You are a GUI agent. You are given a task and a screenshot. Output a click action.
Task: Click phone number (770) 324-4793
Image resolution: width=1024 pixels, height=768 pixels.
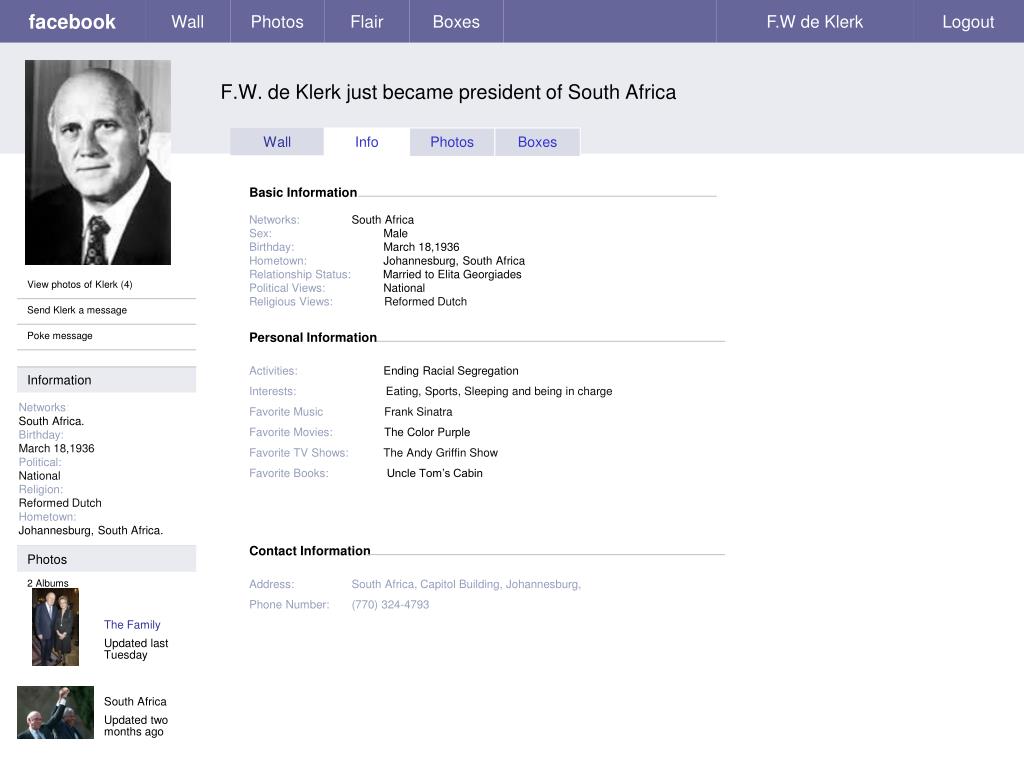(x=391, y=605)
